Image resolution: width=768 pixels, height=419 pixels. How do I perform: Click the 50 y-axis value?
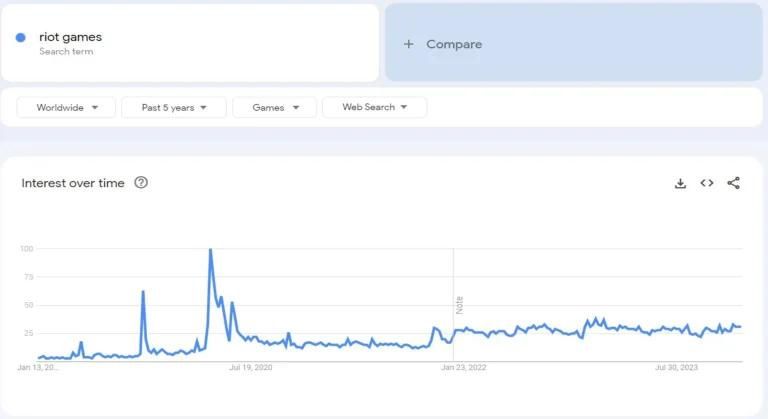point(28,305)
